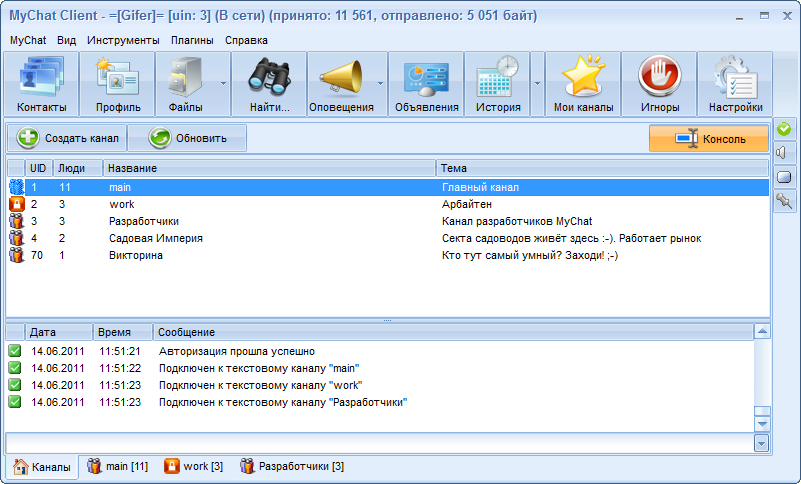Screen dimensions: 801x484
Task: Click the blue window icon in sidebar
Action: coord(784,177)
